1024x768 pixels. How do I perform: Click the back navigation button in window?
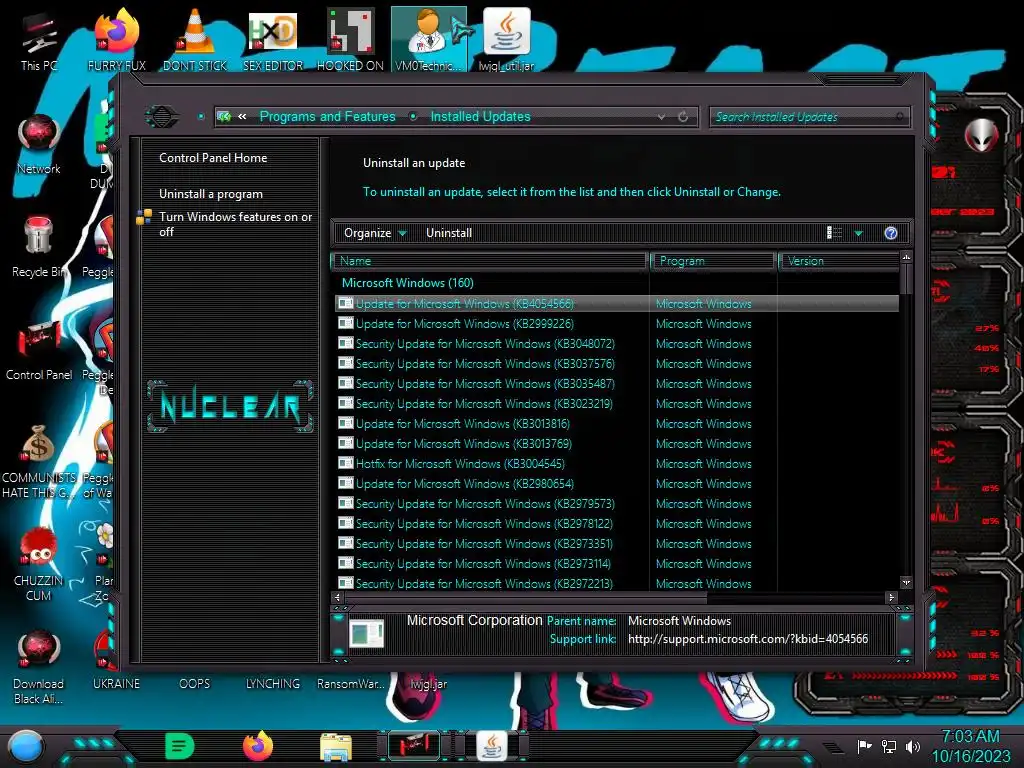[162, 117]
